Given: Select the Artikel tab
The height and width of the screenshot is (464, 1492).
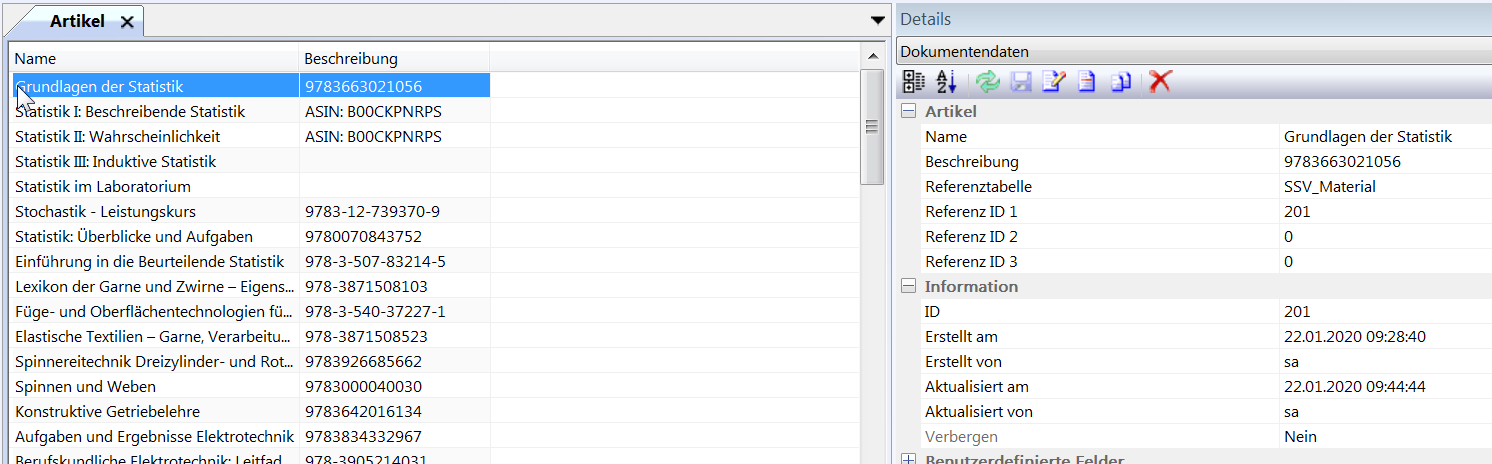Looking at the screenshot, I should coord(77,22).
